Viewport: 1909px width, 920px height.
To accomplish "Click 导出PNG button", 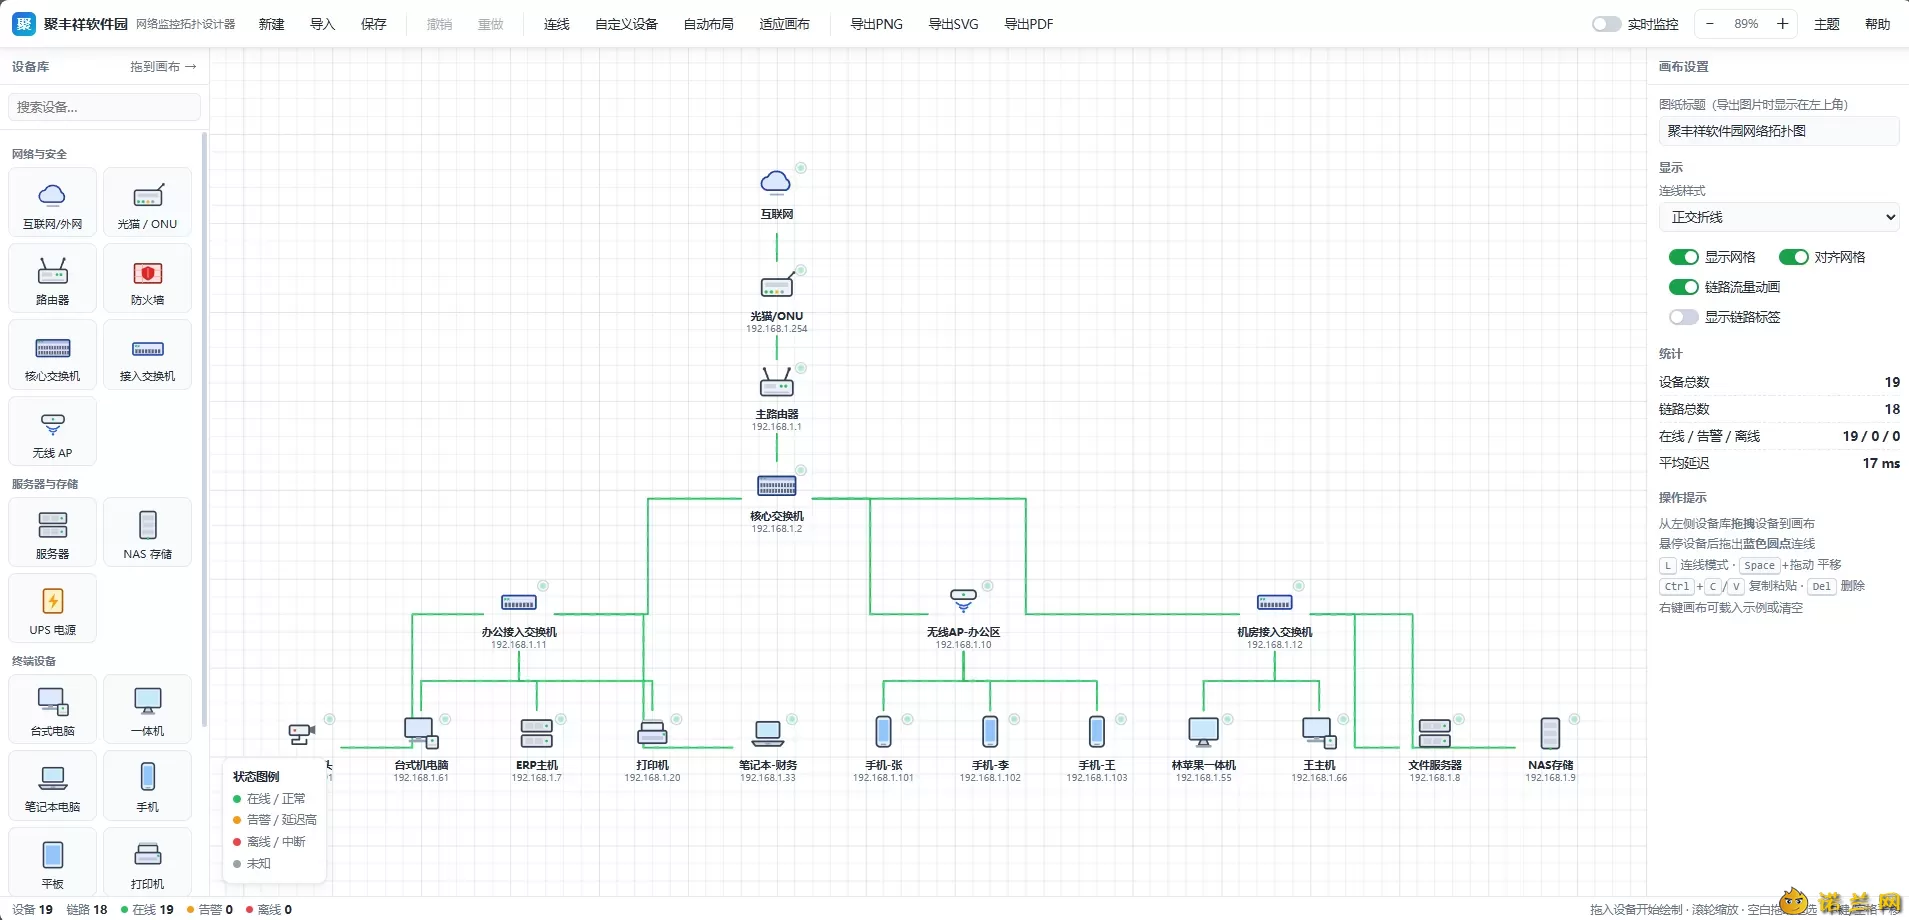I will pyautogui.click(x=876, y=24).
